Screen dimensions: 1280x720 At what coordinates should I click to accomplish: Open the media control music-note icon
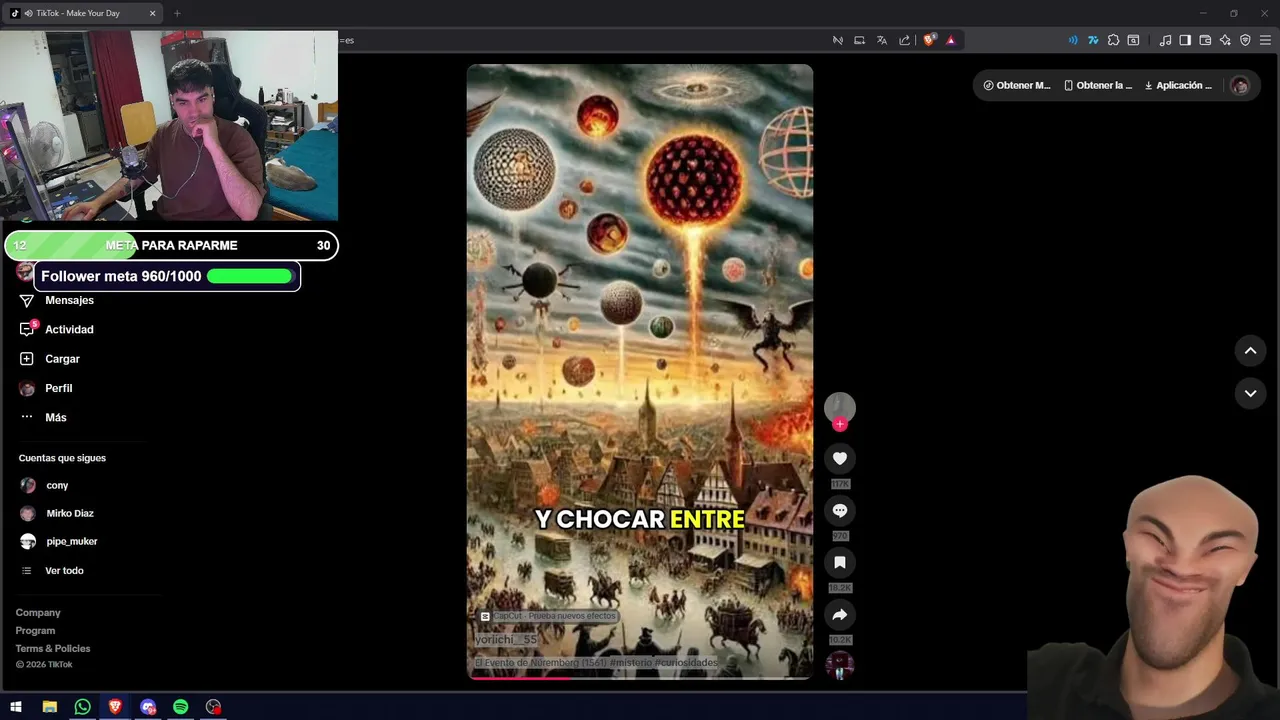point(1165,40)
